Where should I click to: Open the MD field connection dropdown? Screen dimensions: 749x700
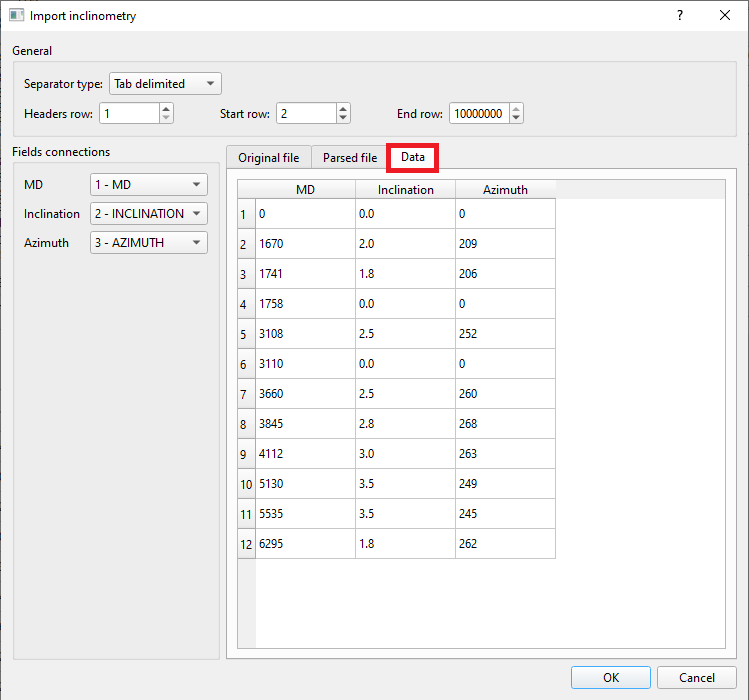click(149, 185)
